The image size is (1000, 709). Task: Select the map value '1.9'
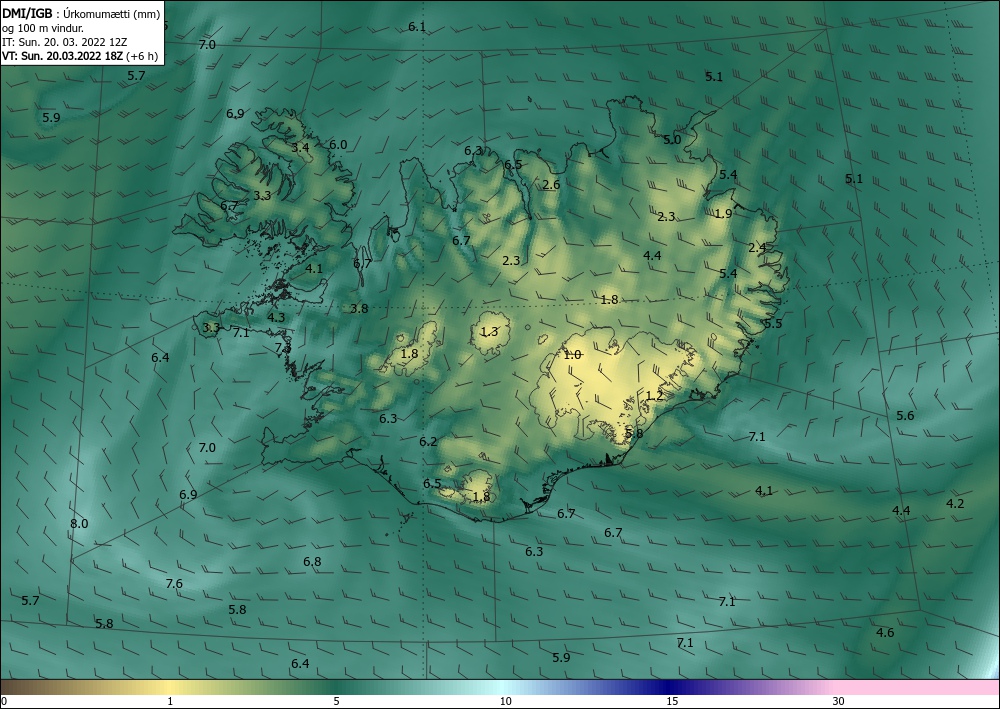[x=723, y=214]
